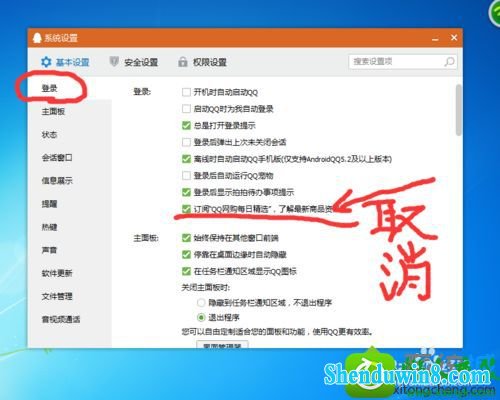Select 状态 in the sidebar
This screenshot has height=400, width=500.
point(49,135)
